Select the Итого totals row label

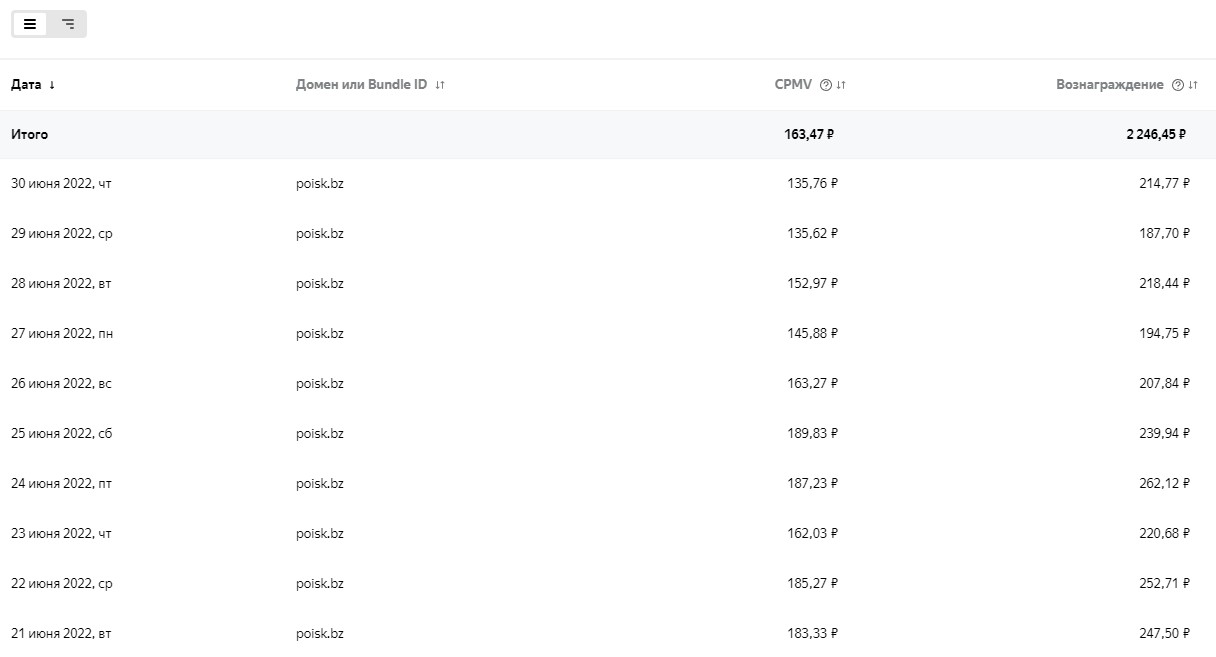tap(29, 134)
